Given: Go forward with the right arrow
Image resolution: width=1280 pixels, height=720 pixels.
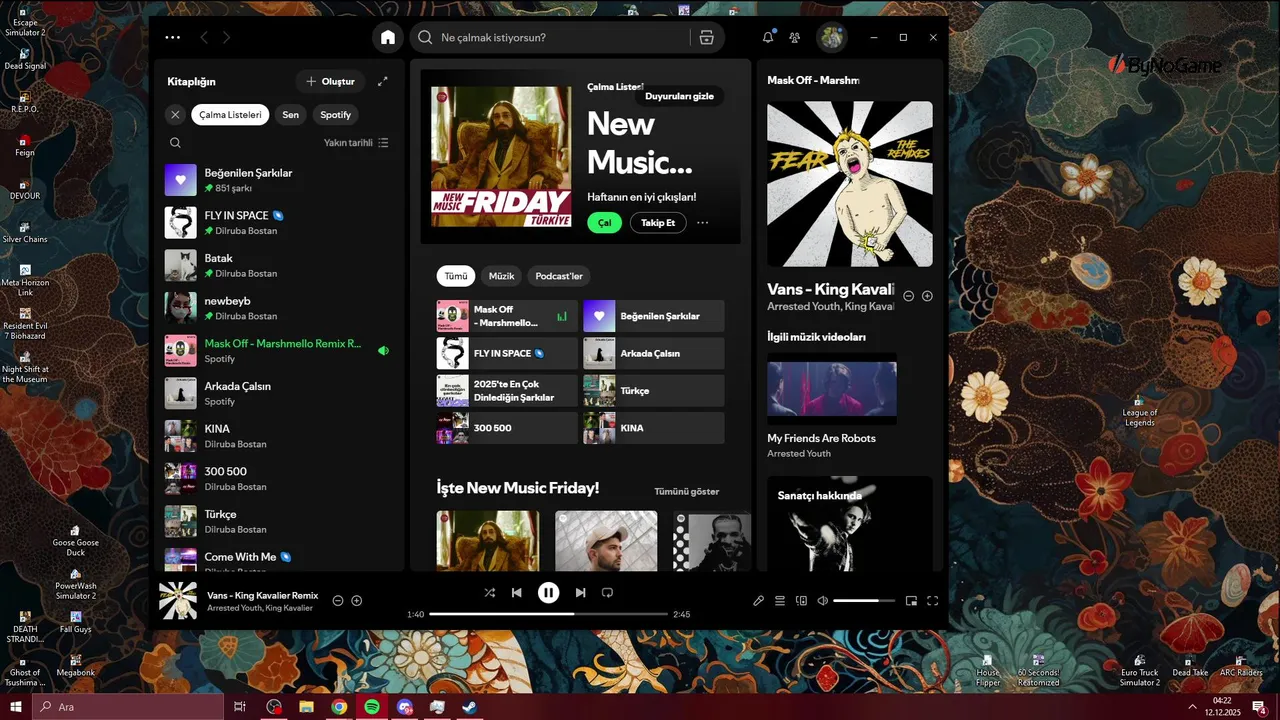Looking at the screenshot, I should click(x=226, y=37).
